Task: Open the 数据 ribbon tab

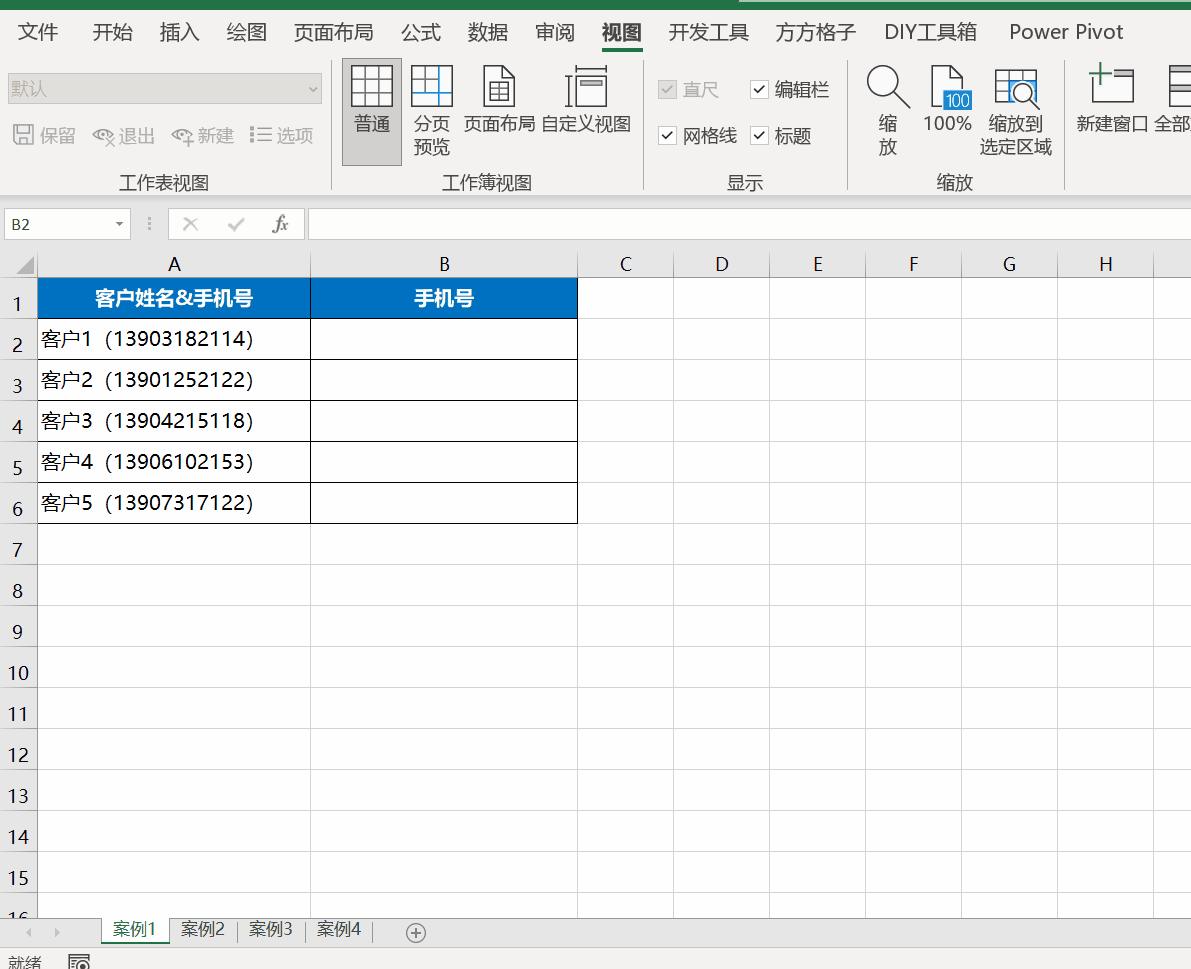Action: coord(488,32)
